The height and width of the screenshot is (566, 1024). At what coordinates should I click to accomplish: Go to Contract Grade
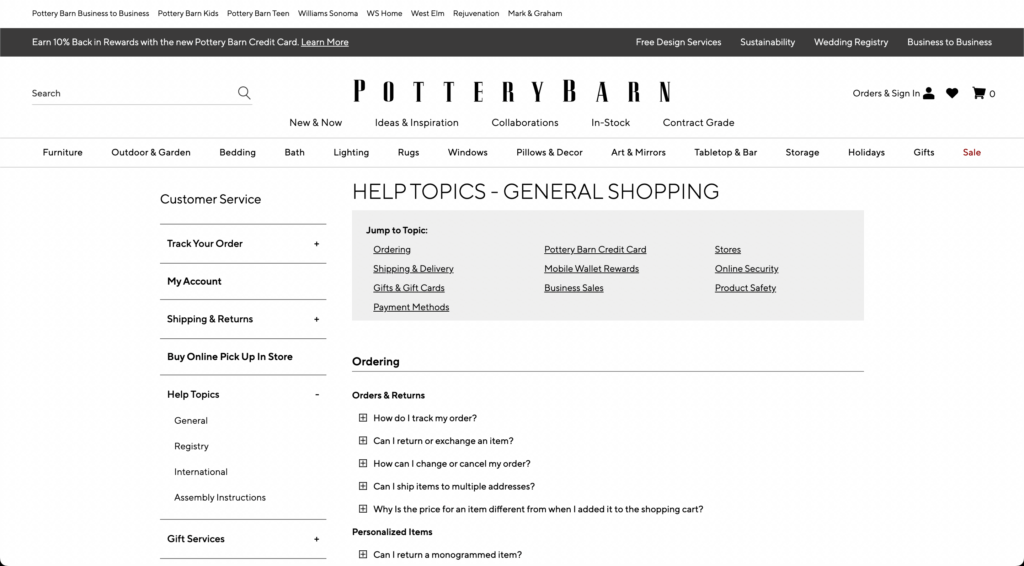698,123
